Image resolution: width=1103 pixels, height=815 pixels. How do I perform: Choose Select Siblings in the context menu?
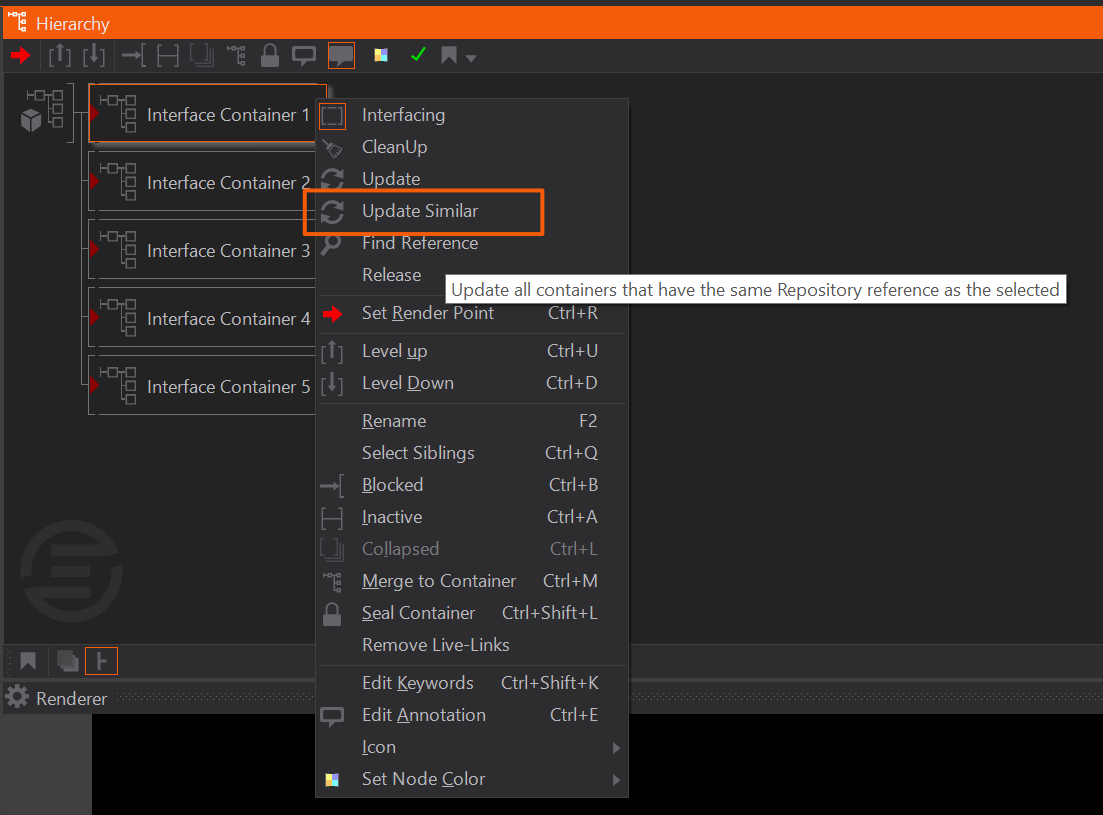(471, 453)
